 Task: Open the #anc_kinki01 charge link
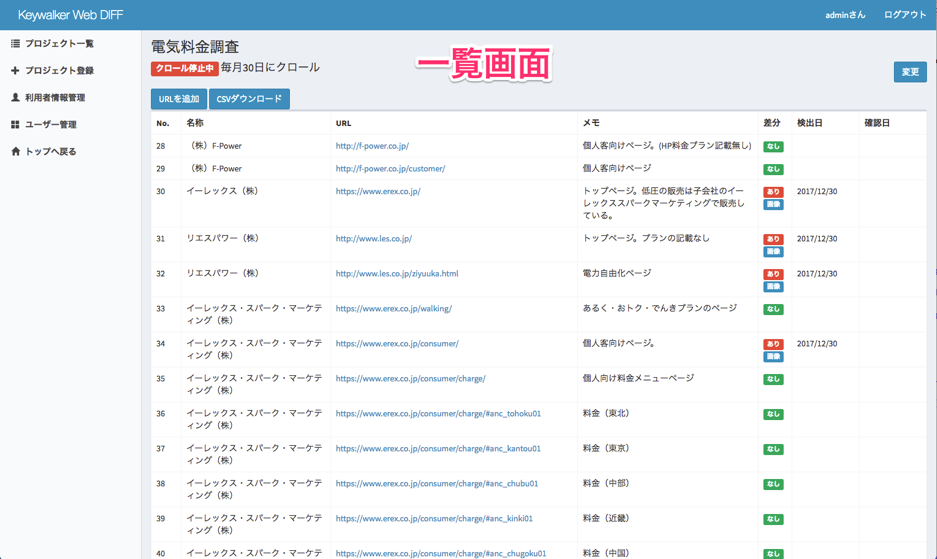click(x=434, y=518)
